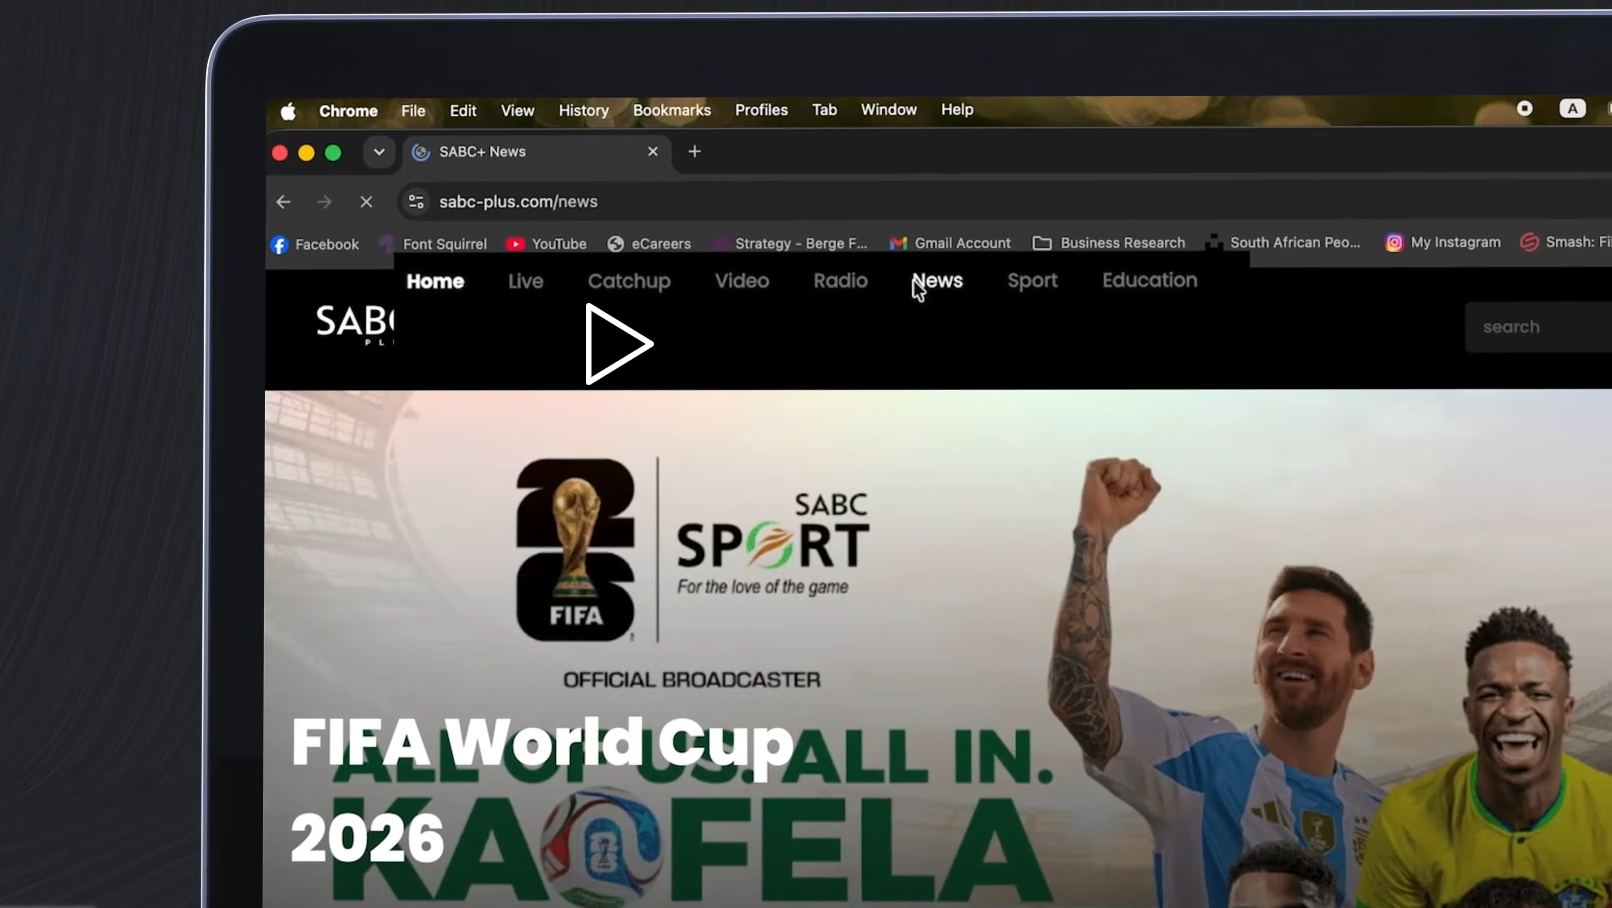Image resolution: width=1612 pixels, height=908 pixels.
Task: Open the Edit menu
Action: tap(463, 111)
